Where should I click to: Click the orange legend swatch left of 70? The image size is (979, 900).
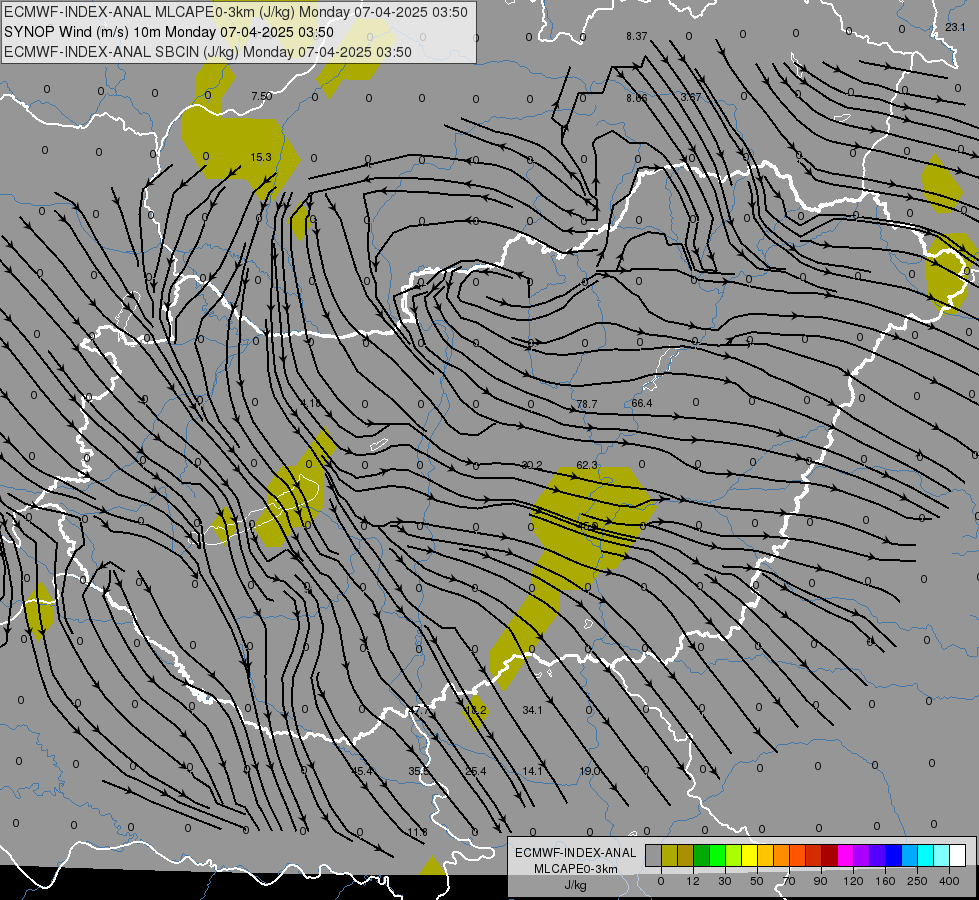(782, 855)
